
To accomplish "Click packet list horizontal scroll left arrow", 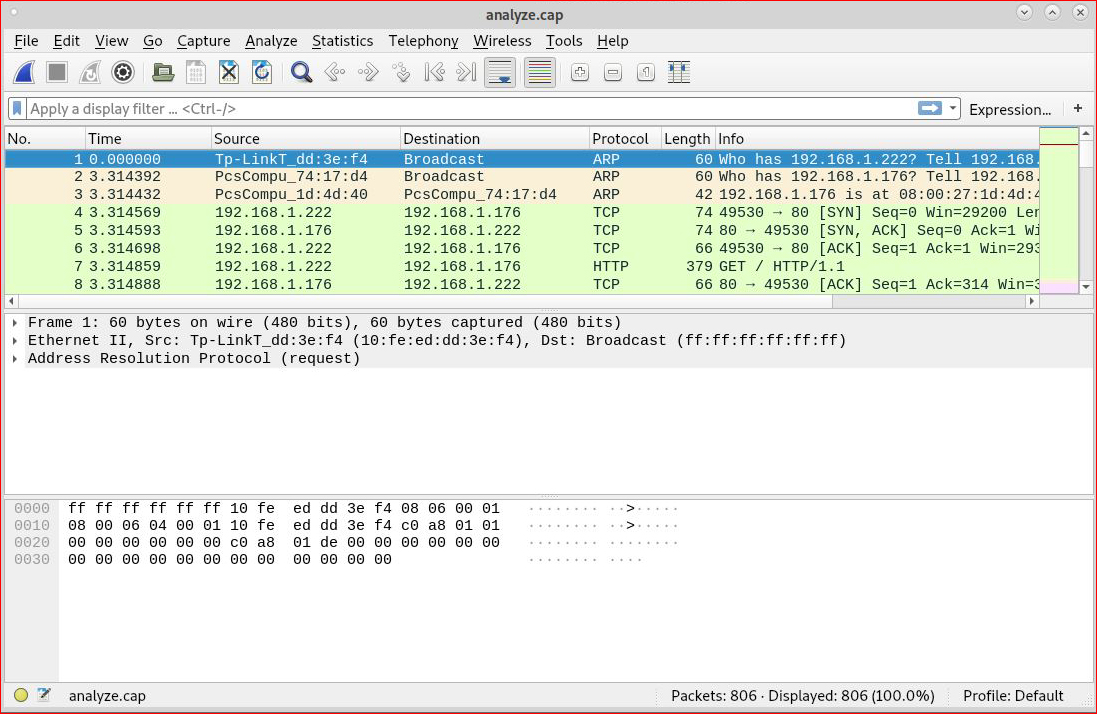I will click(11, 301).
